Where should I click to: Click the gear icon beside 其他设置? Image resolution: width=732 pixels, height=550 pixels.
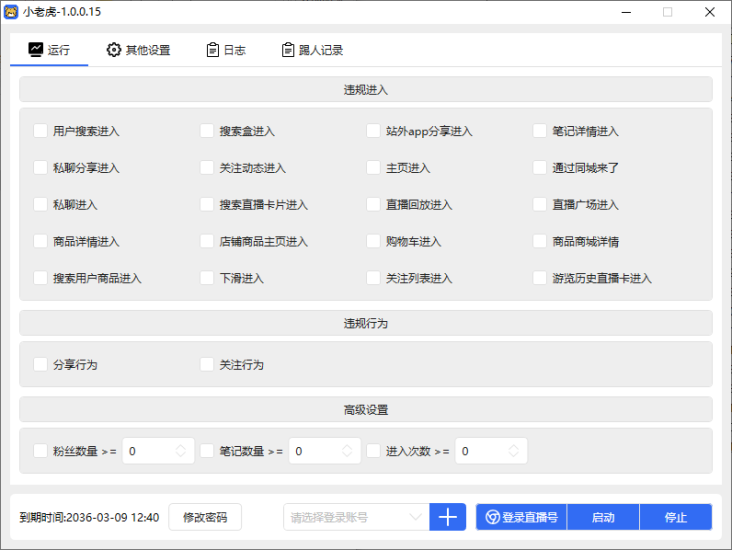tap(113, 49)
